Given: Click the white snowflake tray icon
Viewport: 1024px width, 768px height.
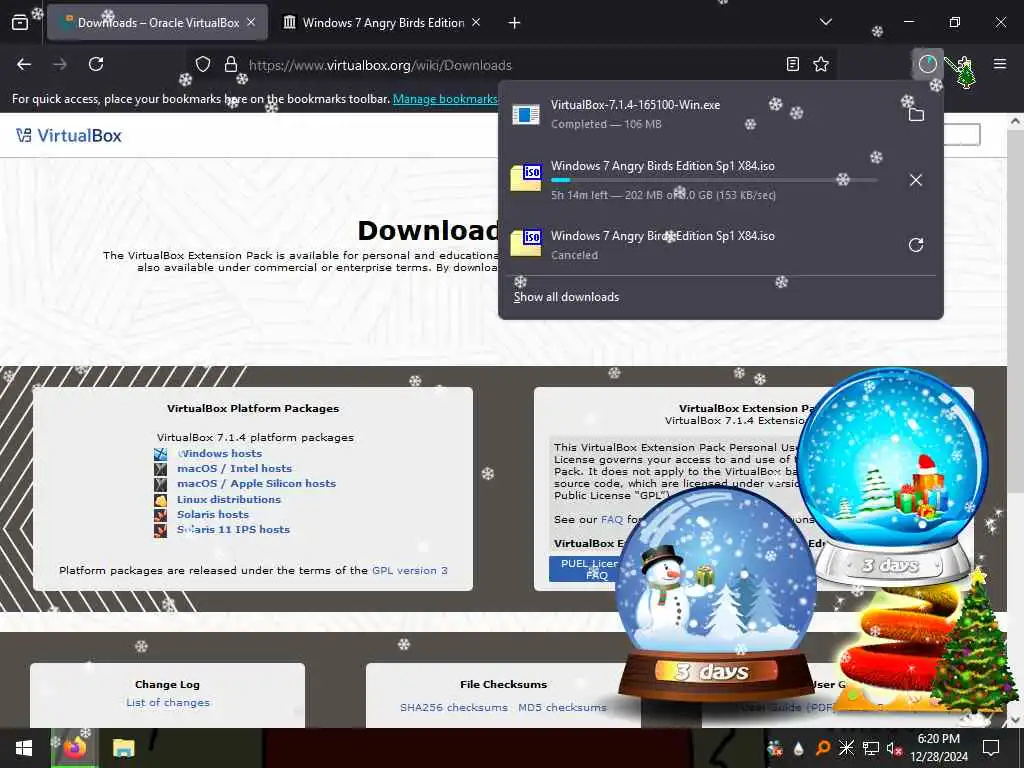Looking at the screenshot, I should coord(846,748).
